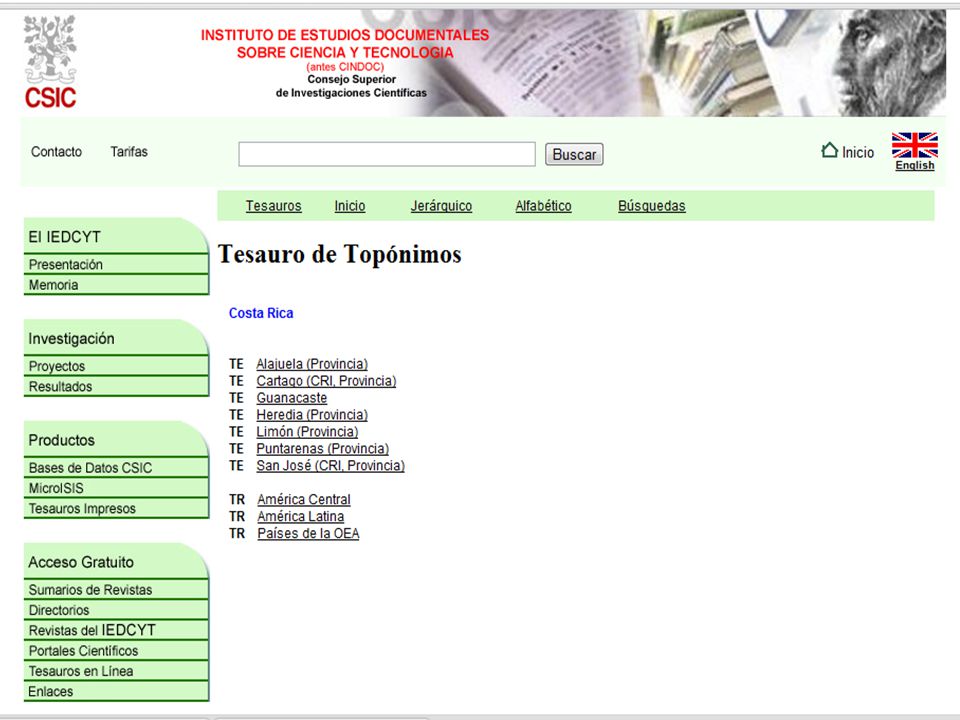Open the English version link
This screenshot has width=960, height=720.
pyautogui.click(x=915, y=165)
